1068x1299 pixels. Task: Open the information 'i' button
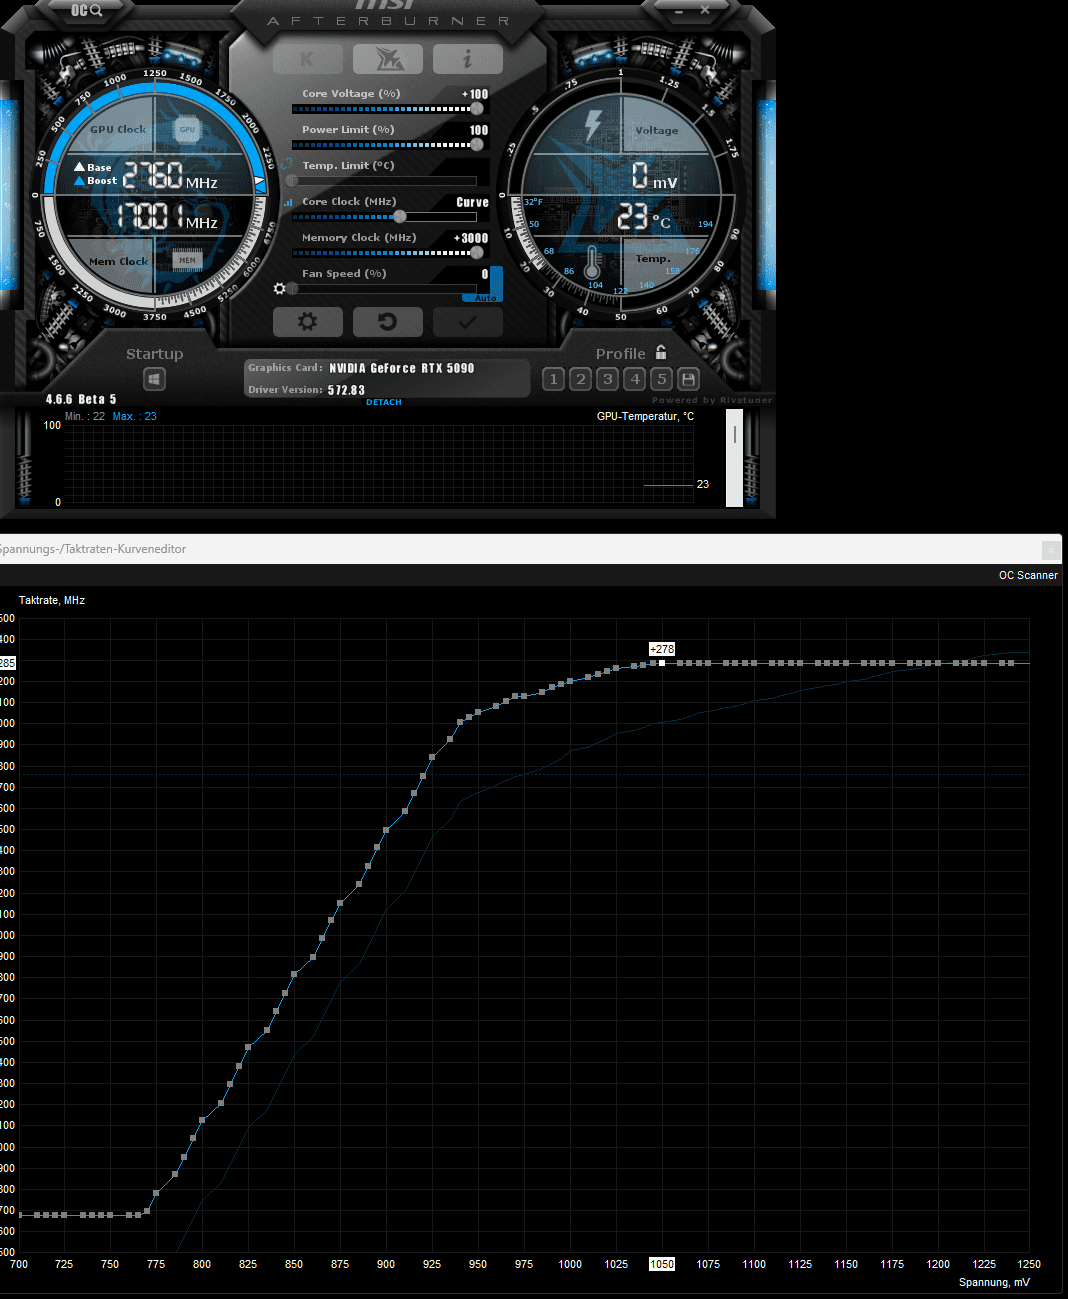pyautogui.click(x=468, y=60)
